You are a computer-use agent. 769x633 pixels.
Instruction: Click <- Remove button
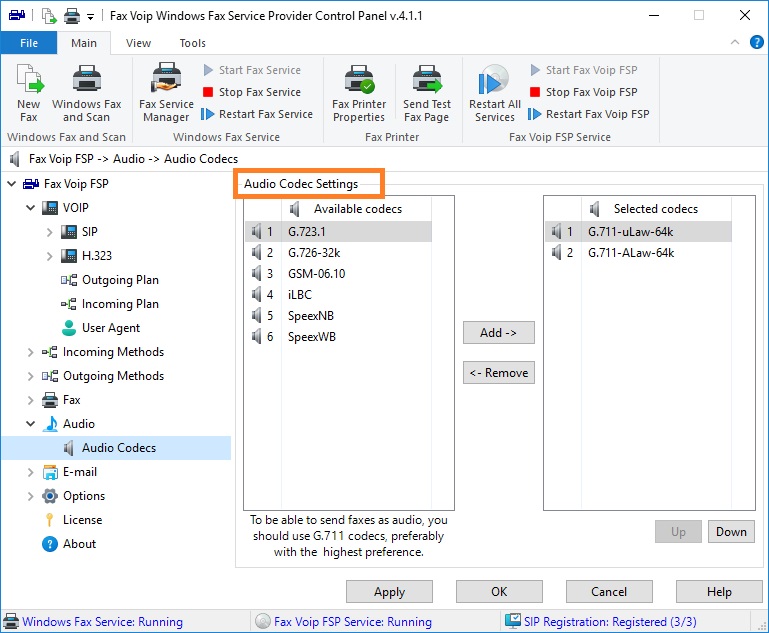point(499,373)
